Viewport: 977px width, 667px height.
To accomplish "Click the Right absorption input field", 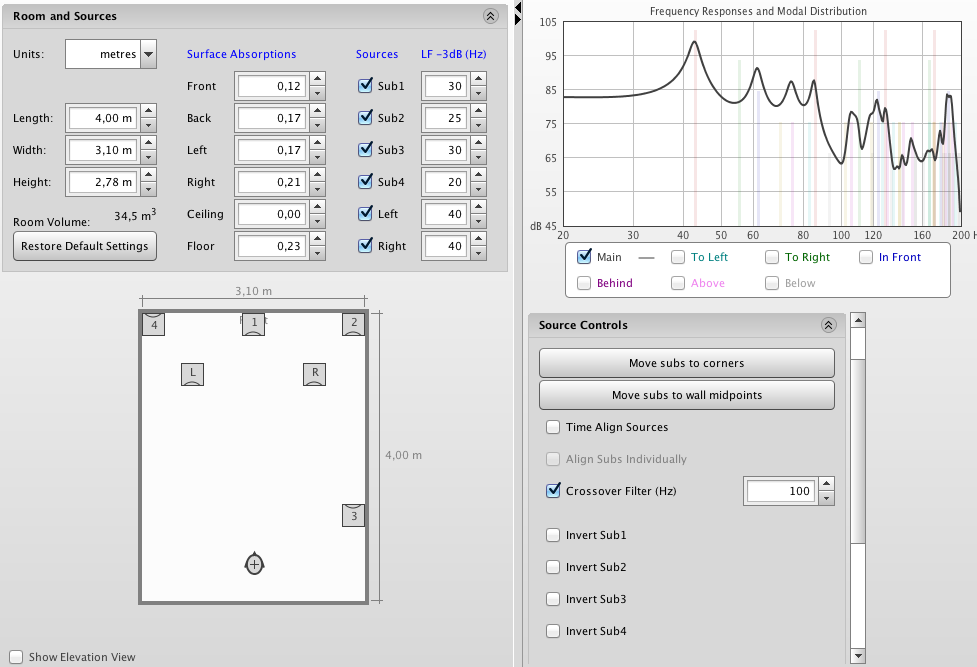I will (x=272, y=182).
